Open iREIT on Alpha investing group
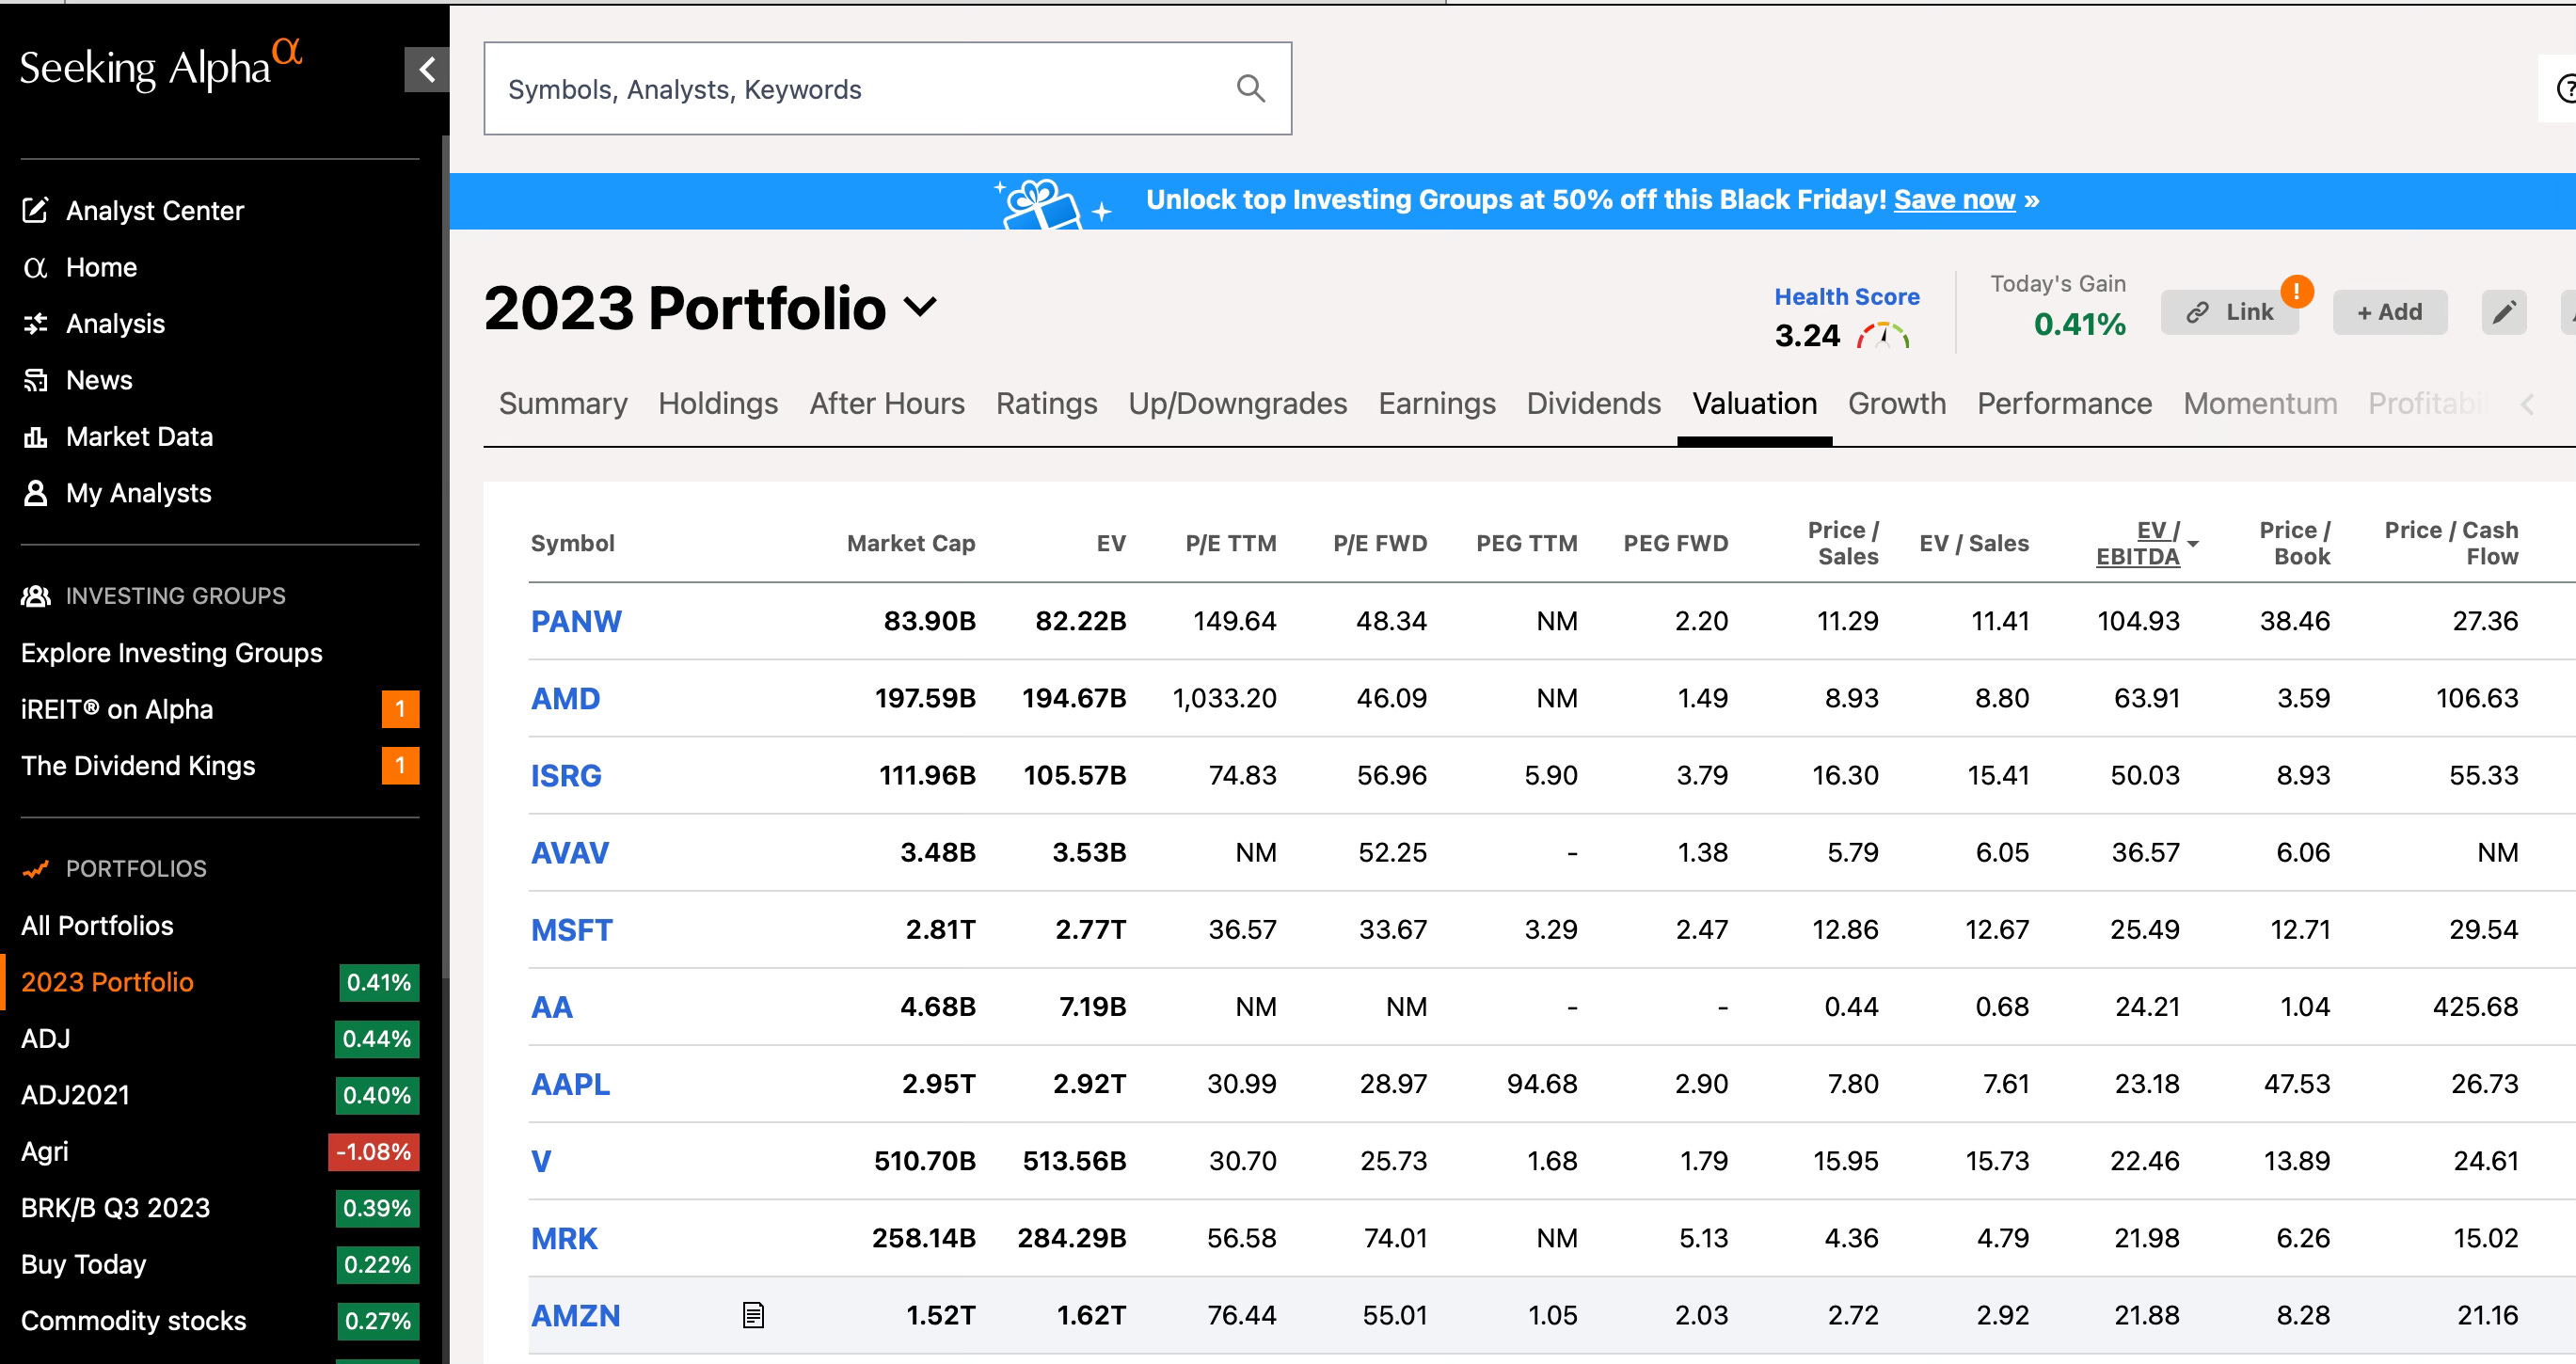Viewport: 2576px width, 1364px height. (117, 709)
